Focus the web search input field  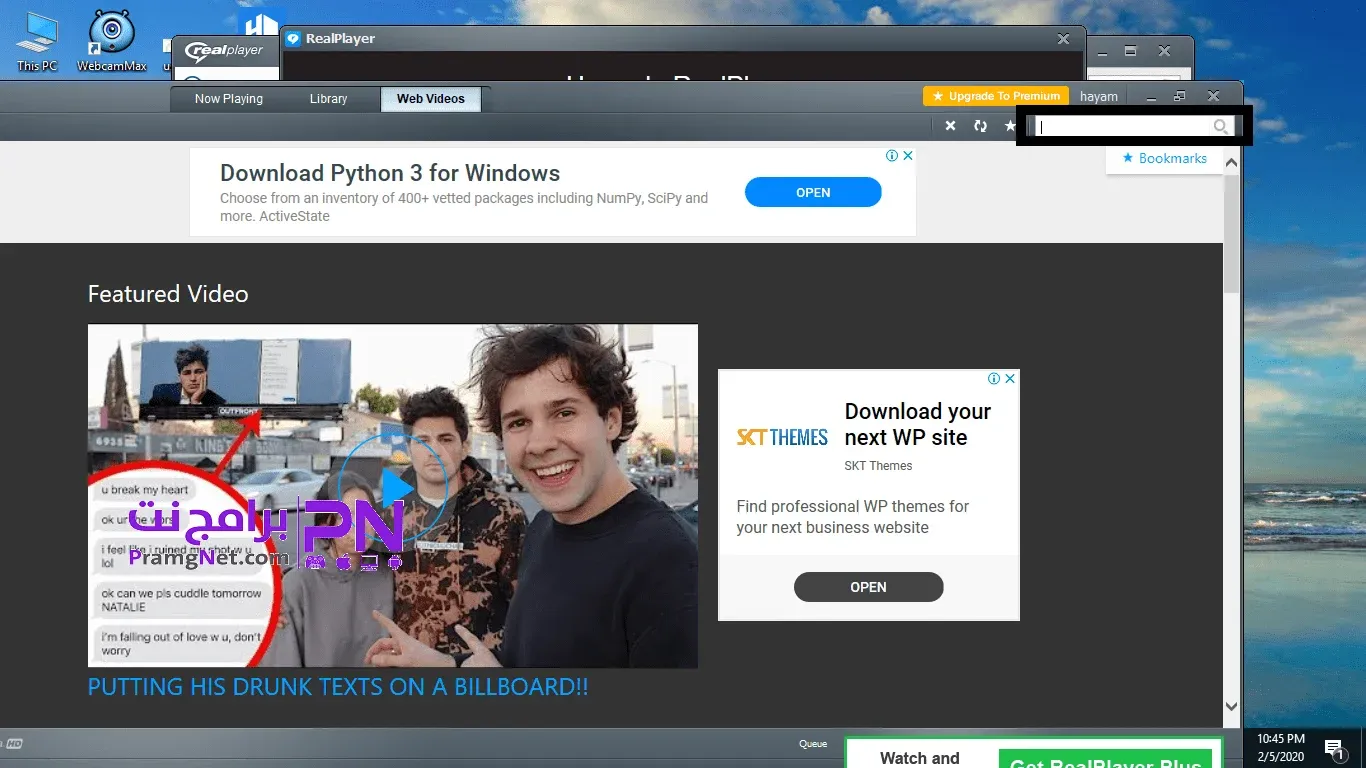(1123, 127)
